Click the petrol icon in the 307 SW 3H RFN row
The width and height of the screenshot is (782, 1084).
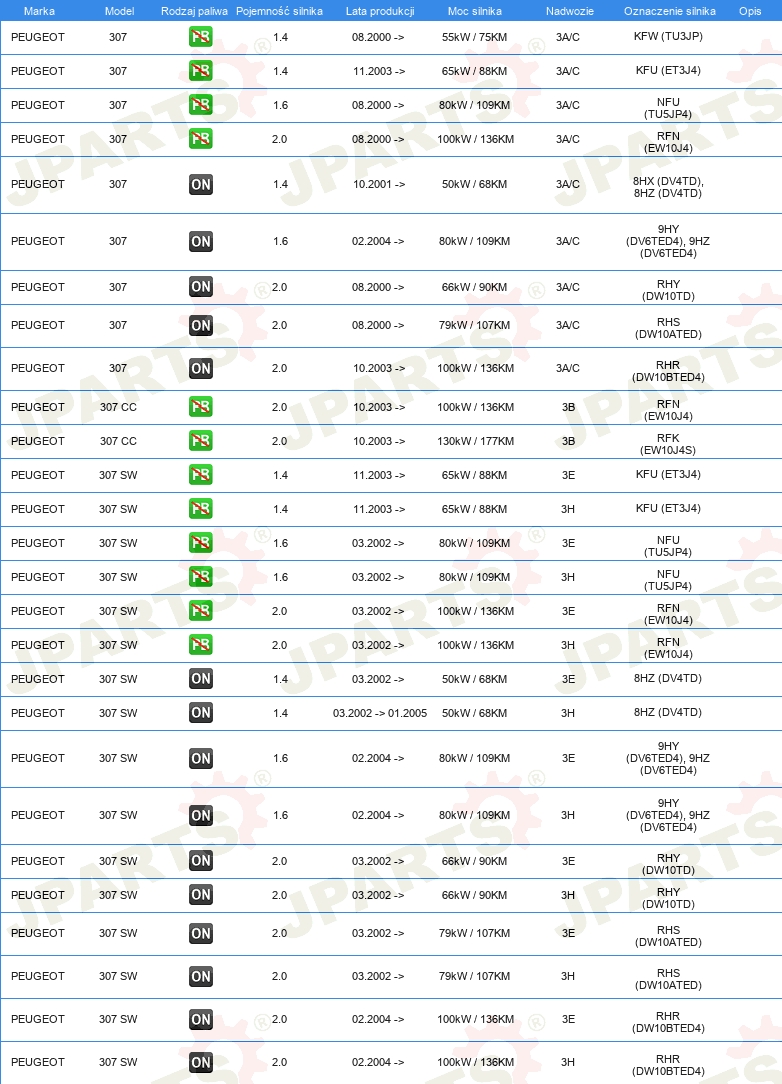[x=201, y=644]
